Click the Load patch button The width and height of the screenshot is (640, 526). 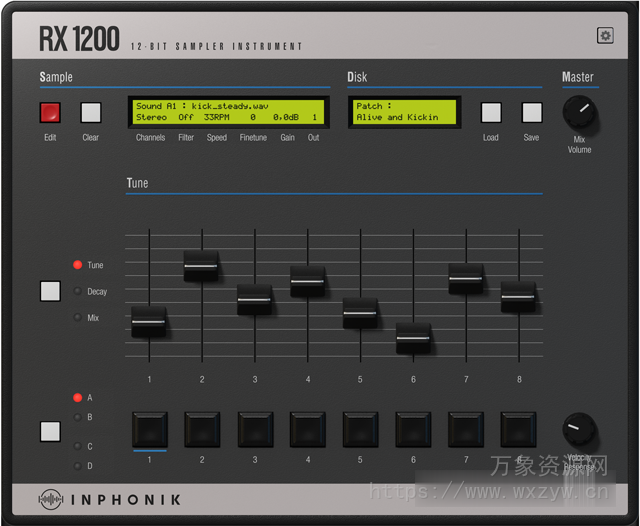click(491, 113)
